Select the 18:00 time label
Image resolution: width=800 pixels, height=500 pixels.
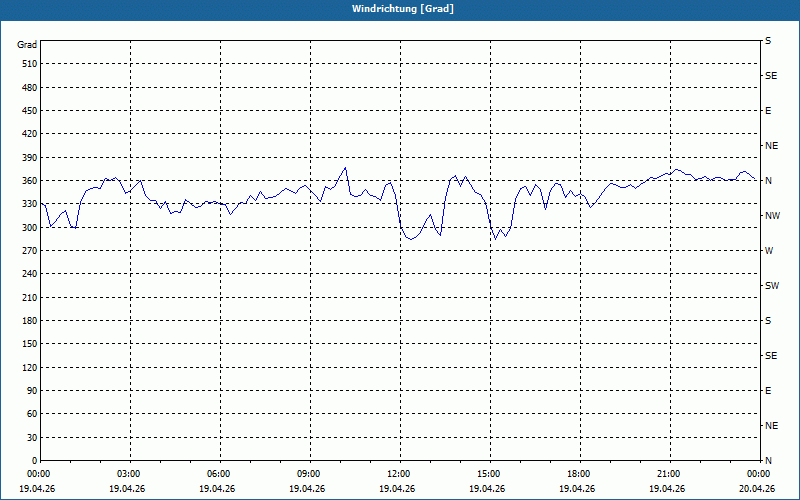pyautogui.click(x=577, y=474)
